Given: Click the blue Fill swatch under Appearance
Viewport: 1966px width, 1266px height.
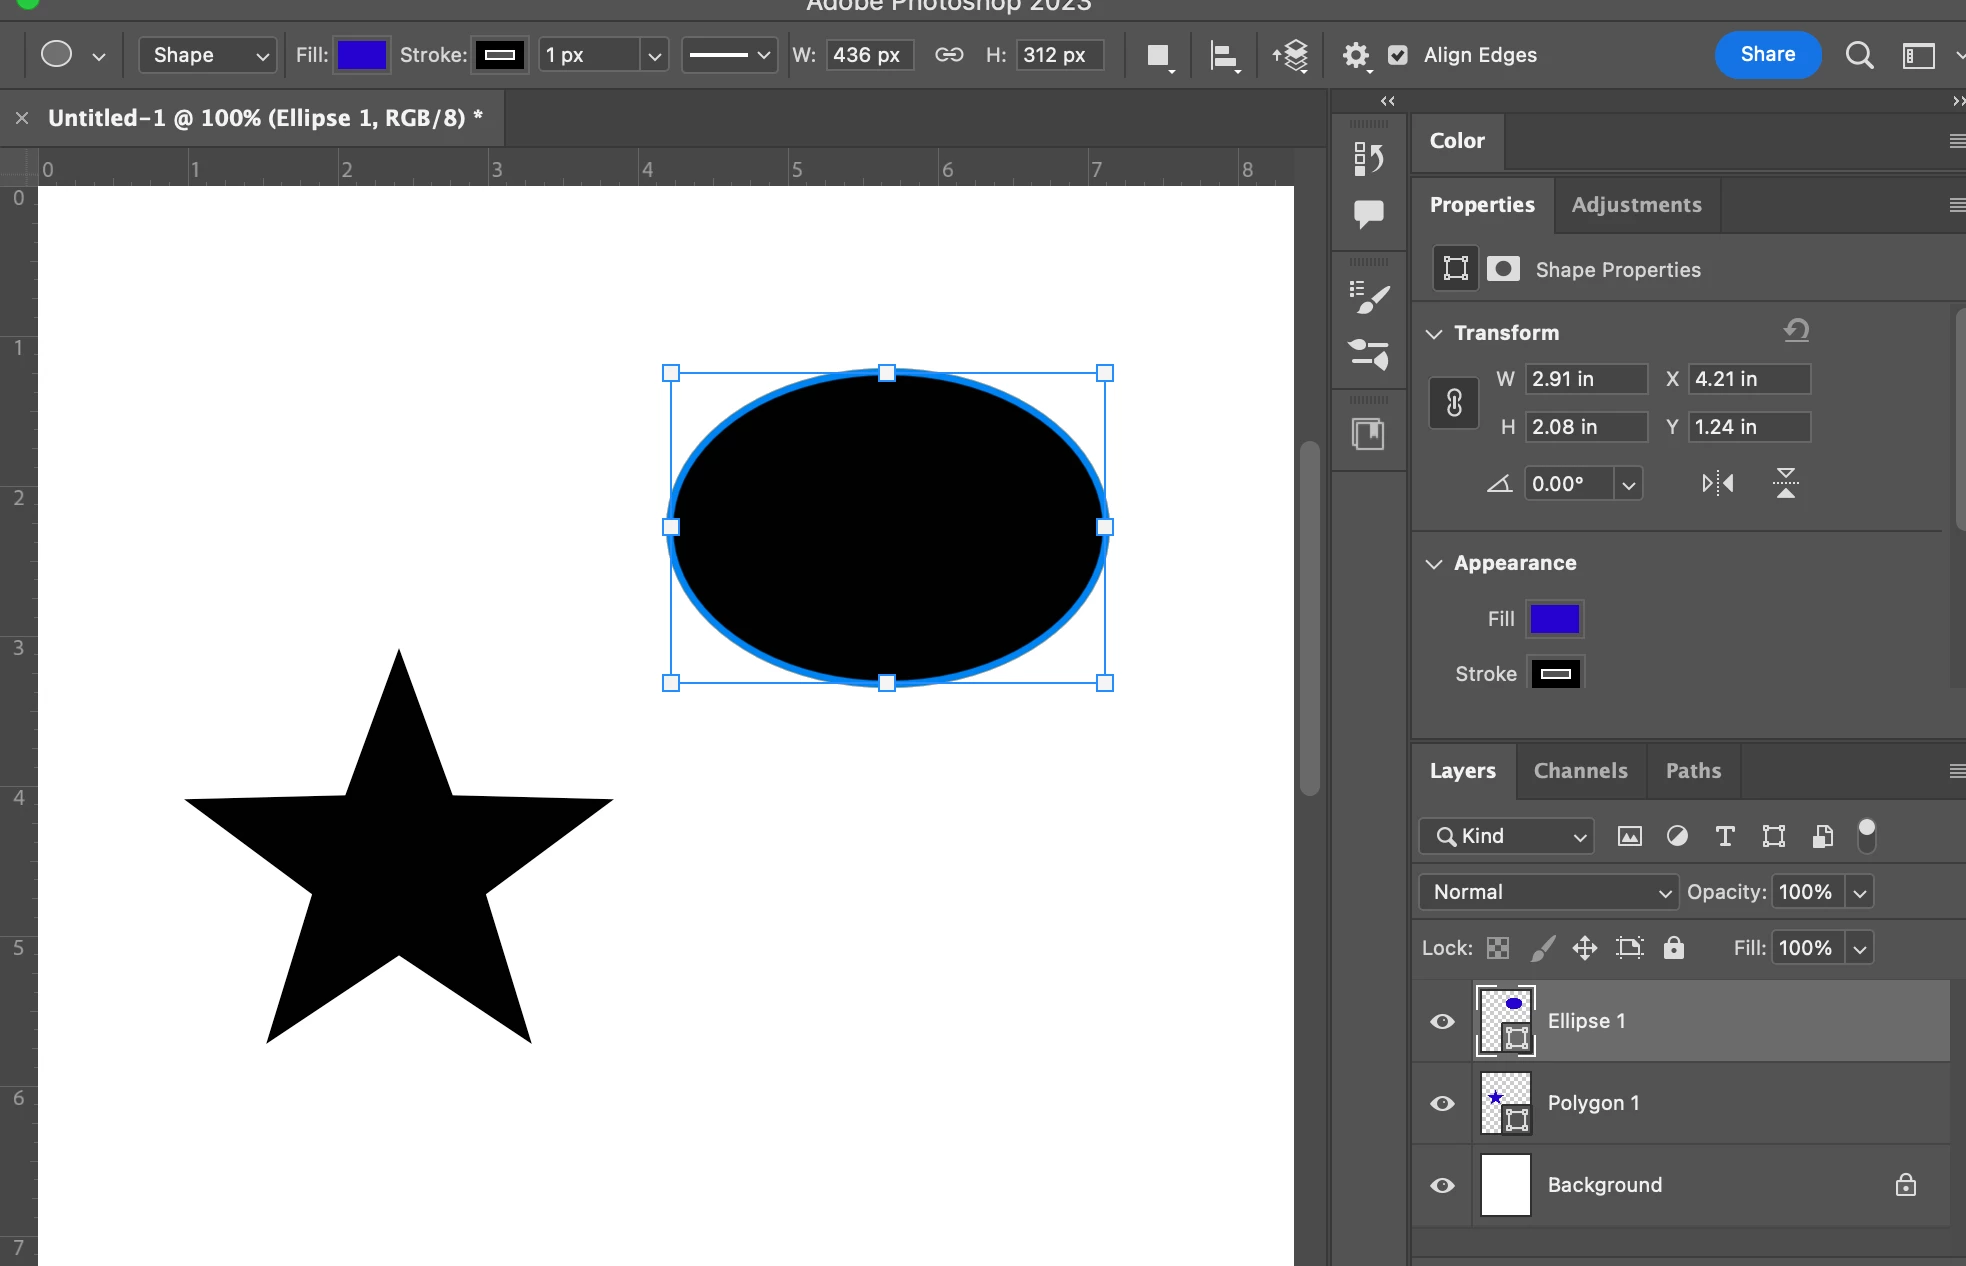Looking at the screenshot, I should [1554, 619].
